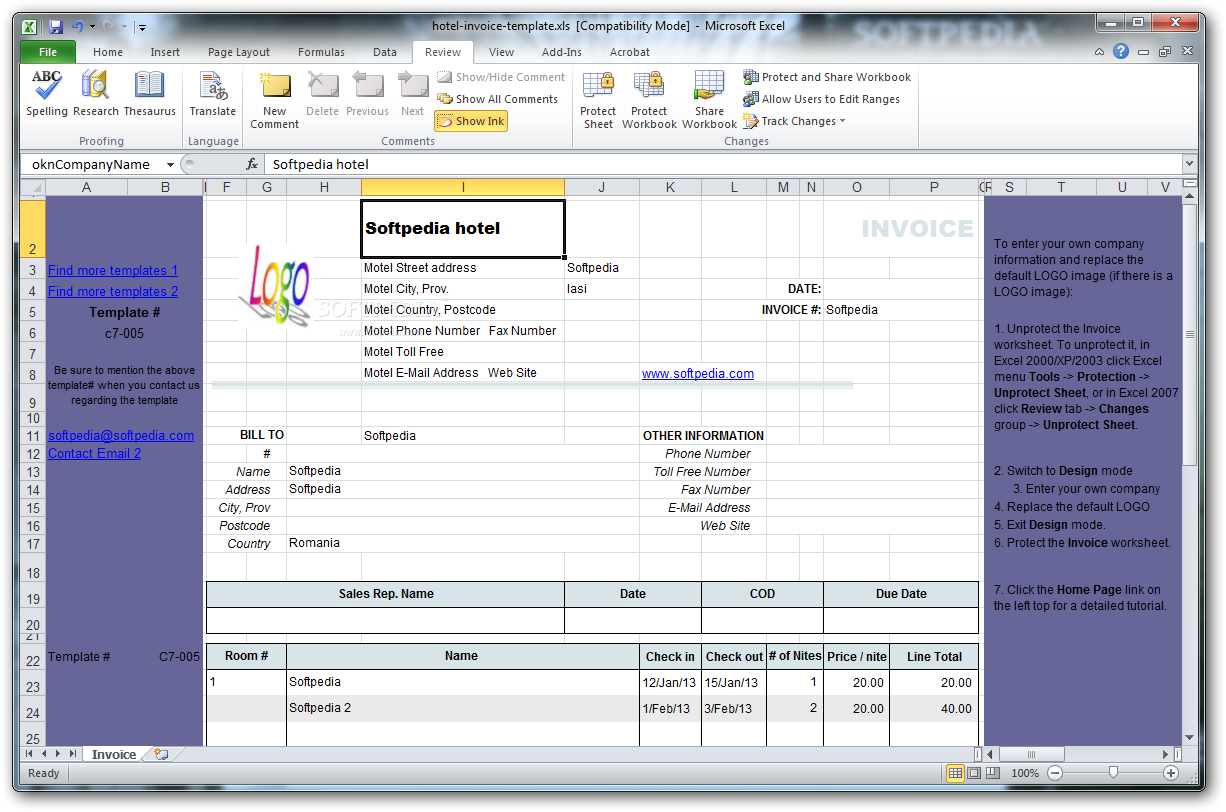Viewport: 1226px width, 812px height.
Task: Click the Insert Function fx button
Action: pos(252,165)
